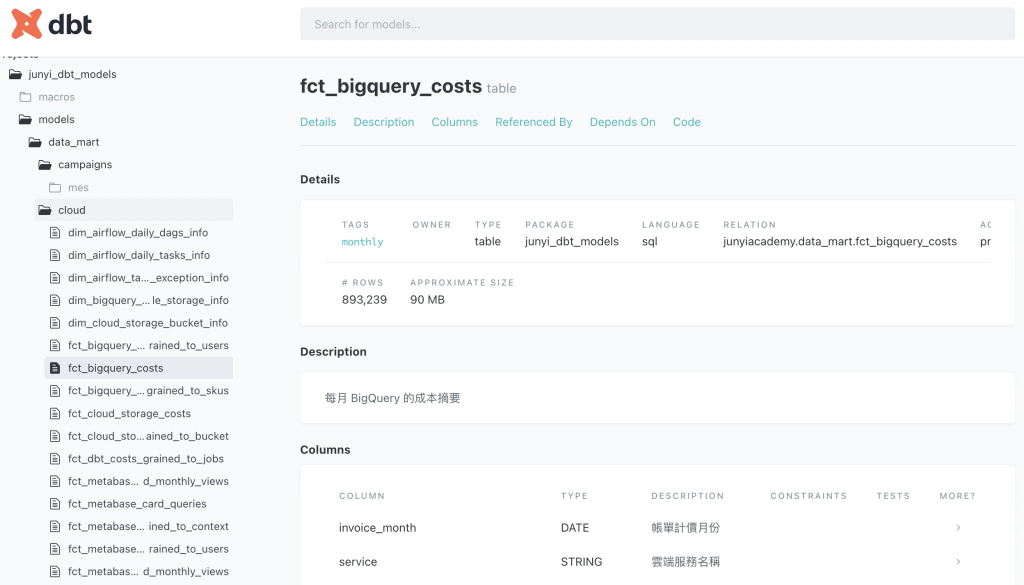Click file icon for fct_cloud_storage_costs
Image resolution: width=1024 pixels, height=585 pixels.
pos(55,413)
